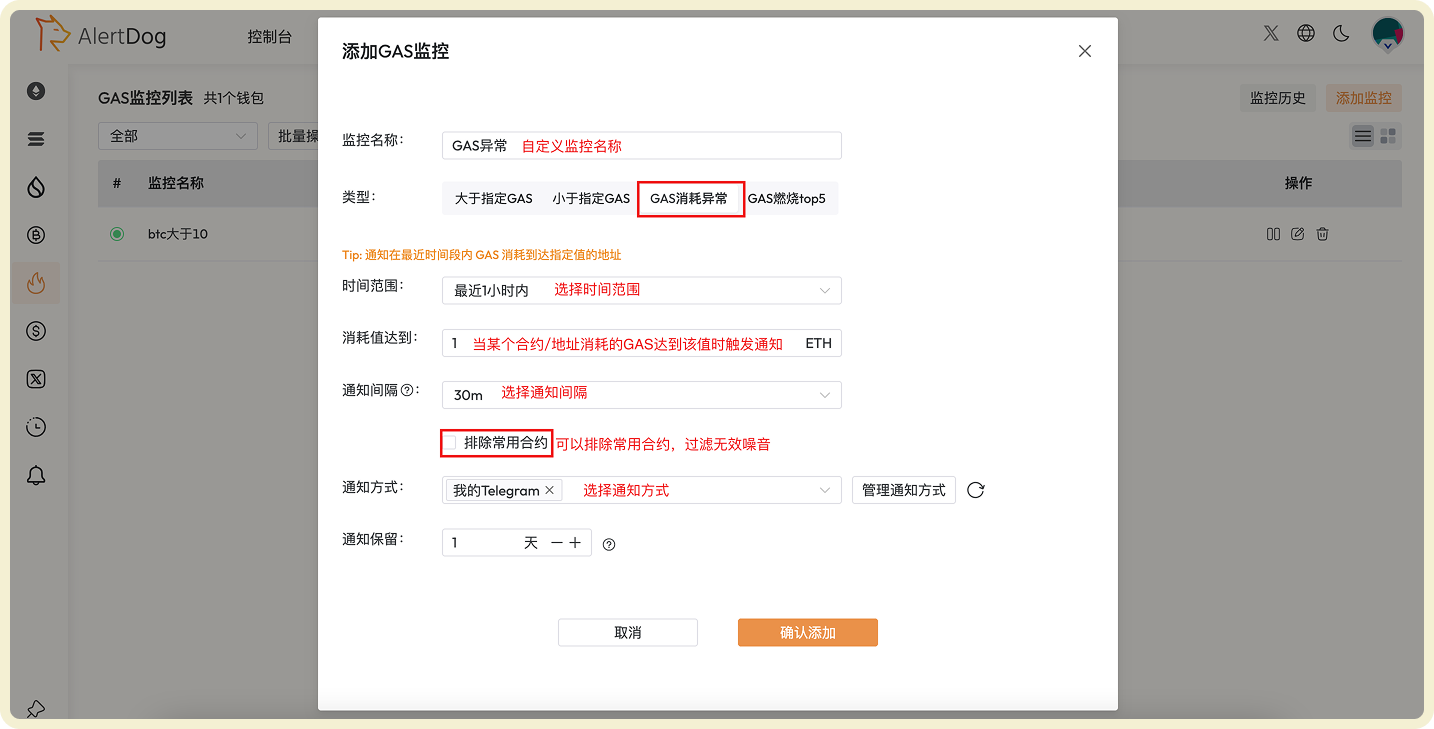Remove 我的Telegram from notification methods
The width and height of the screenshot is (1434, 729).
pos(549,489)
